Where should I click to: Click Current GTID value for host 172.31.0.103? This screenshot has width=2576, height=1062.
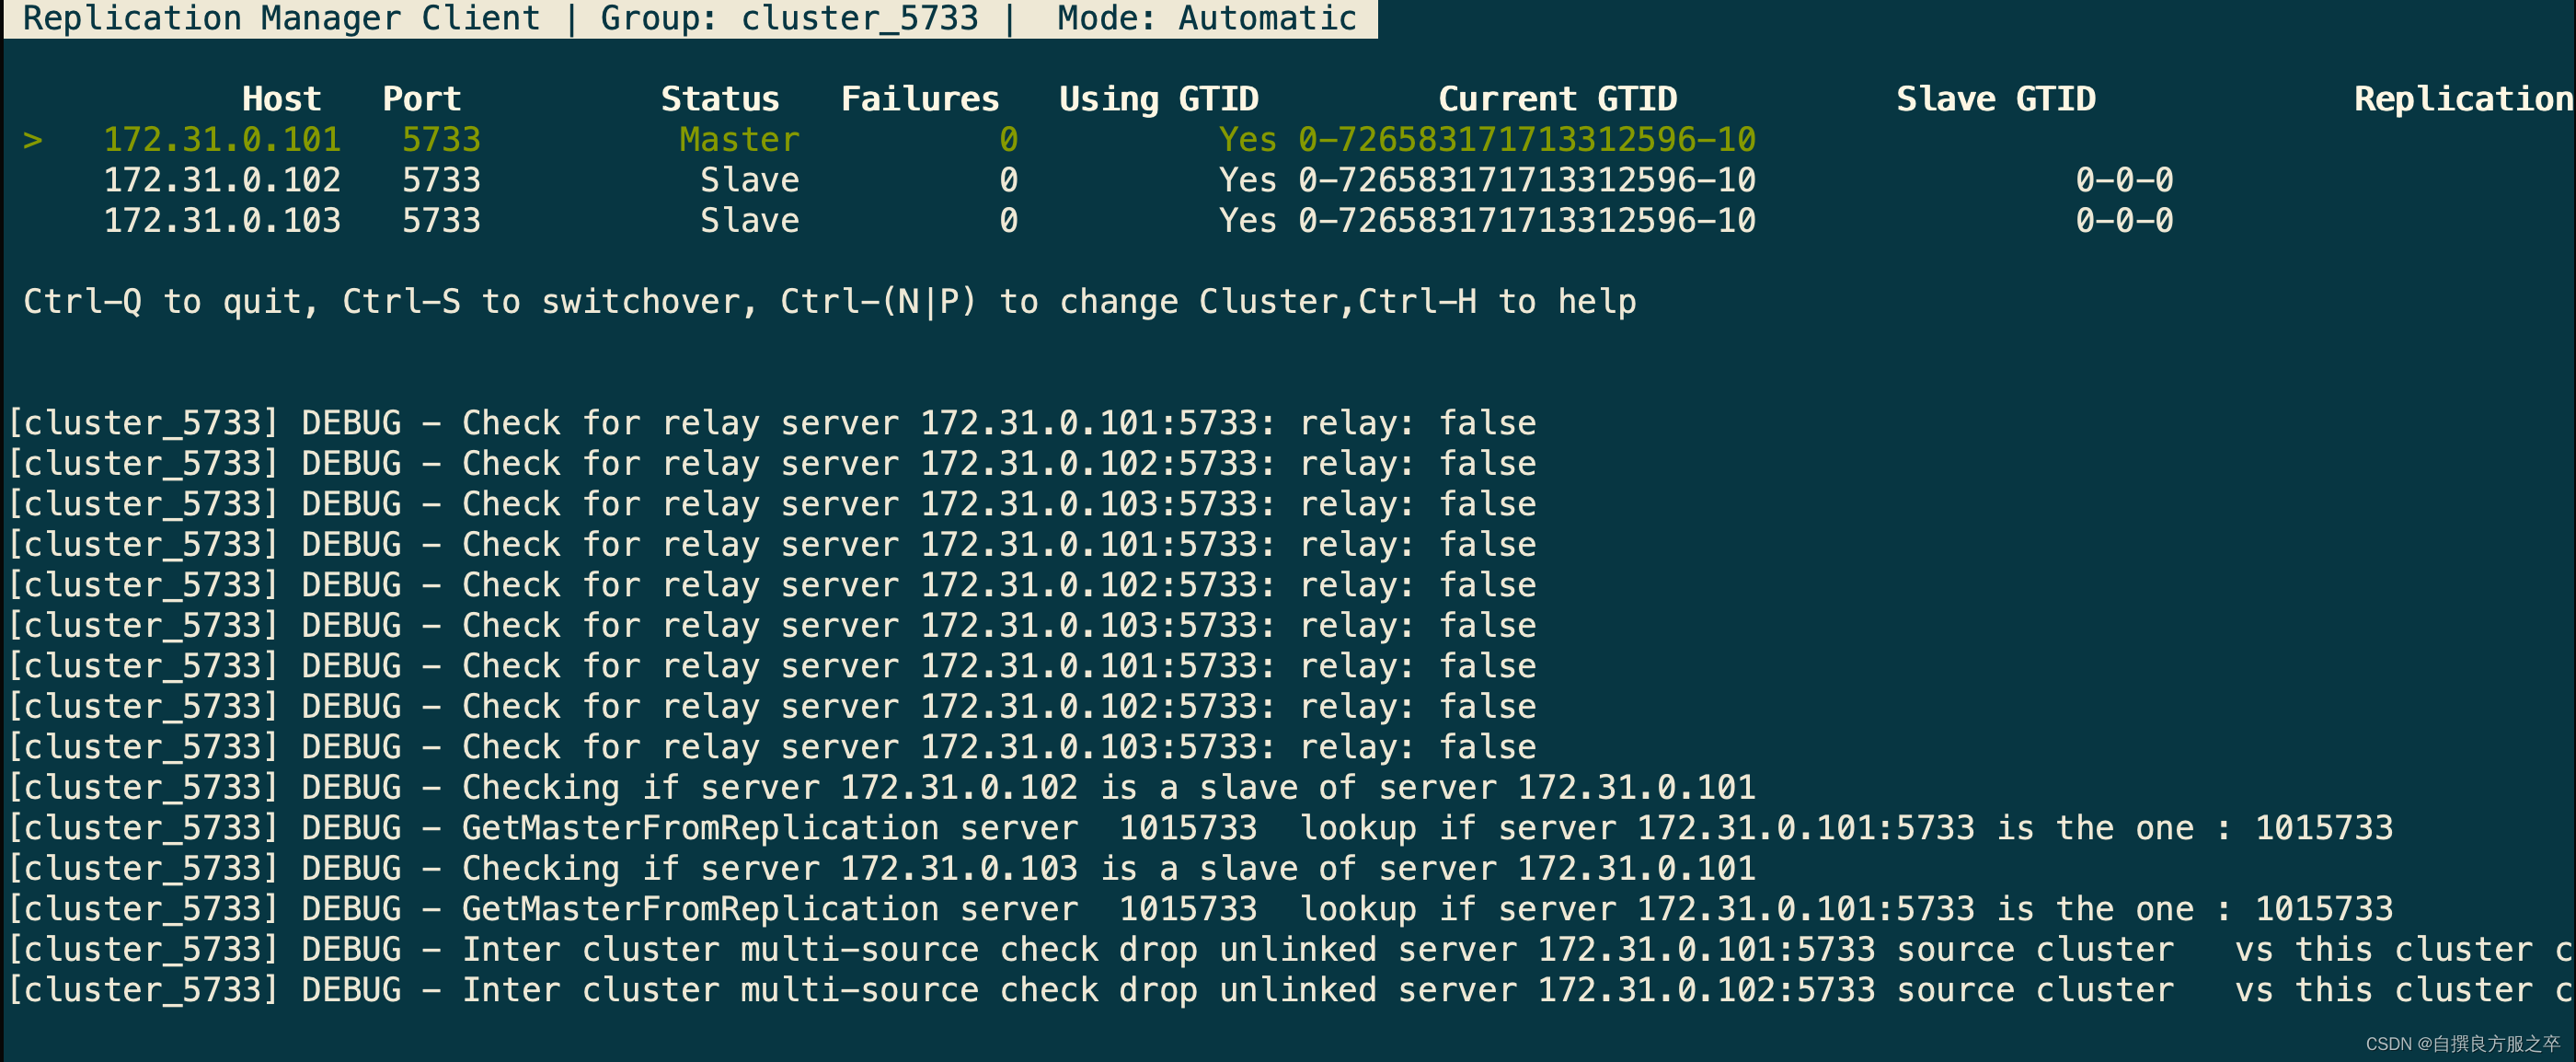[1526, 220]
